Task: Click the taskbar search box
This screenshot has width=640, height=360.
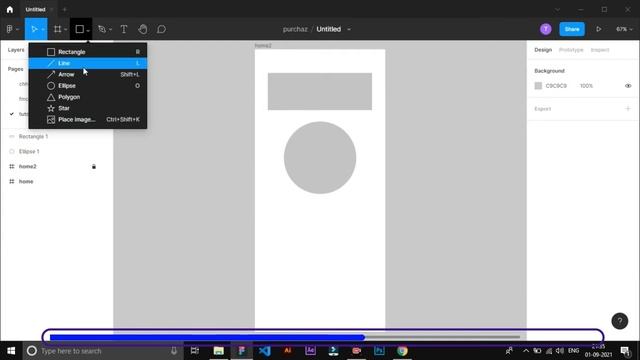Action: tap(102, 351)
